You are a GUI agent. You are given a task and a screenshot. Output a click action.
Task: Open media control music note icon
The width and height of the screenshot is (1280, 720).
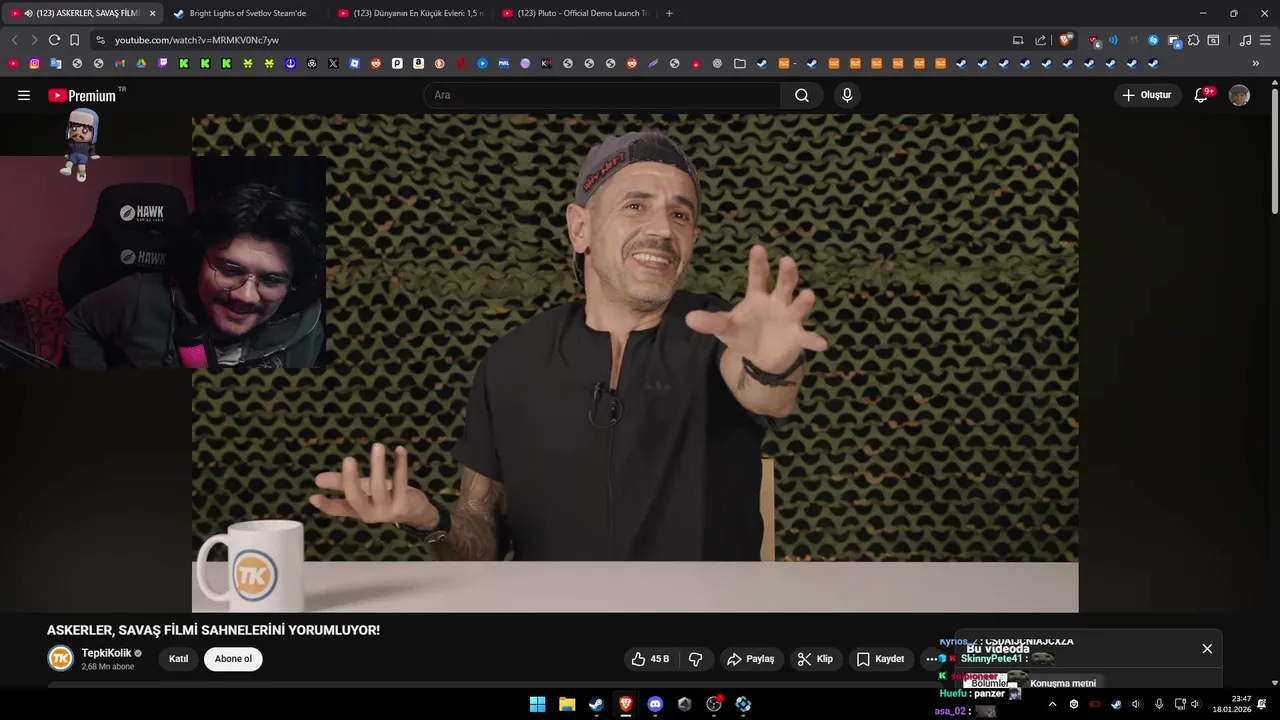coord(1245,40)
